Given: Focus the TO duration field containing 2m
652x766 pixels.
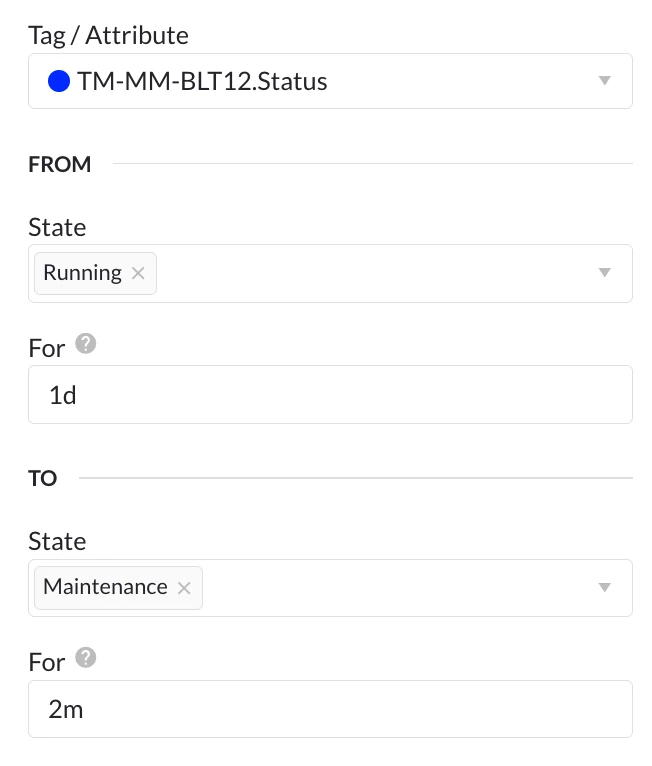Looking at the screenshot, I should click(x=330, y=709).
